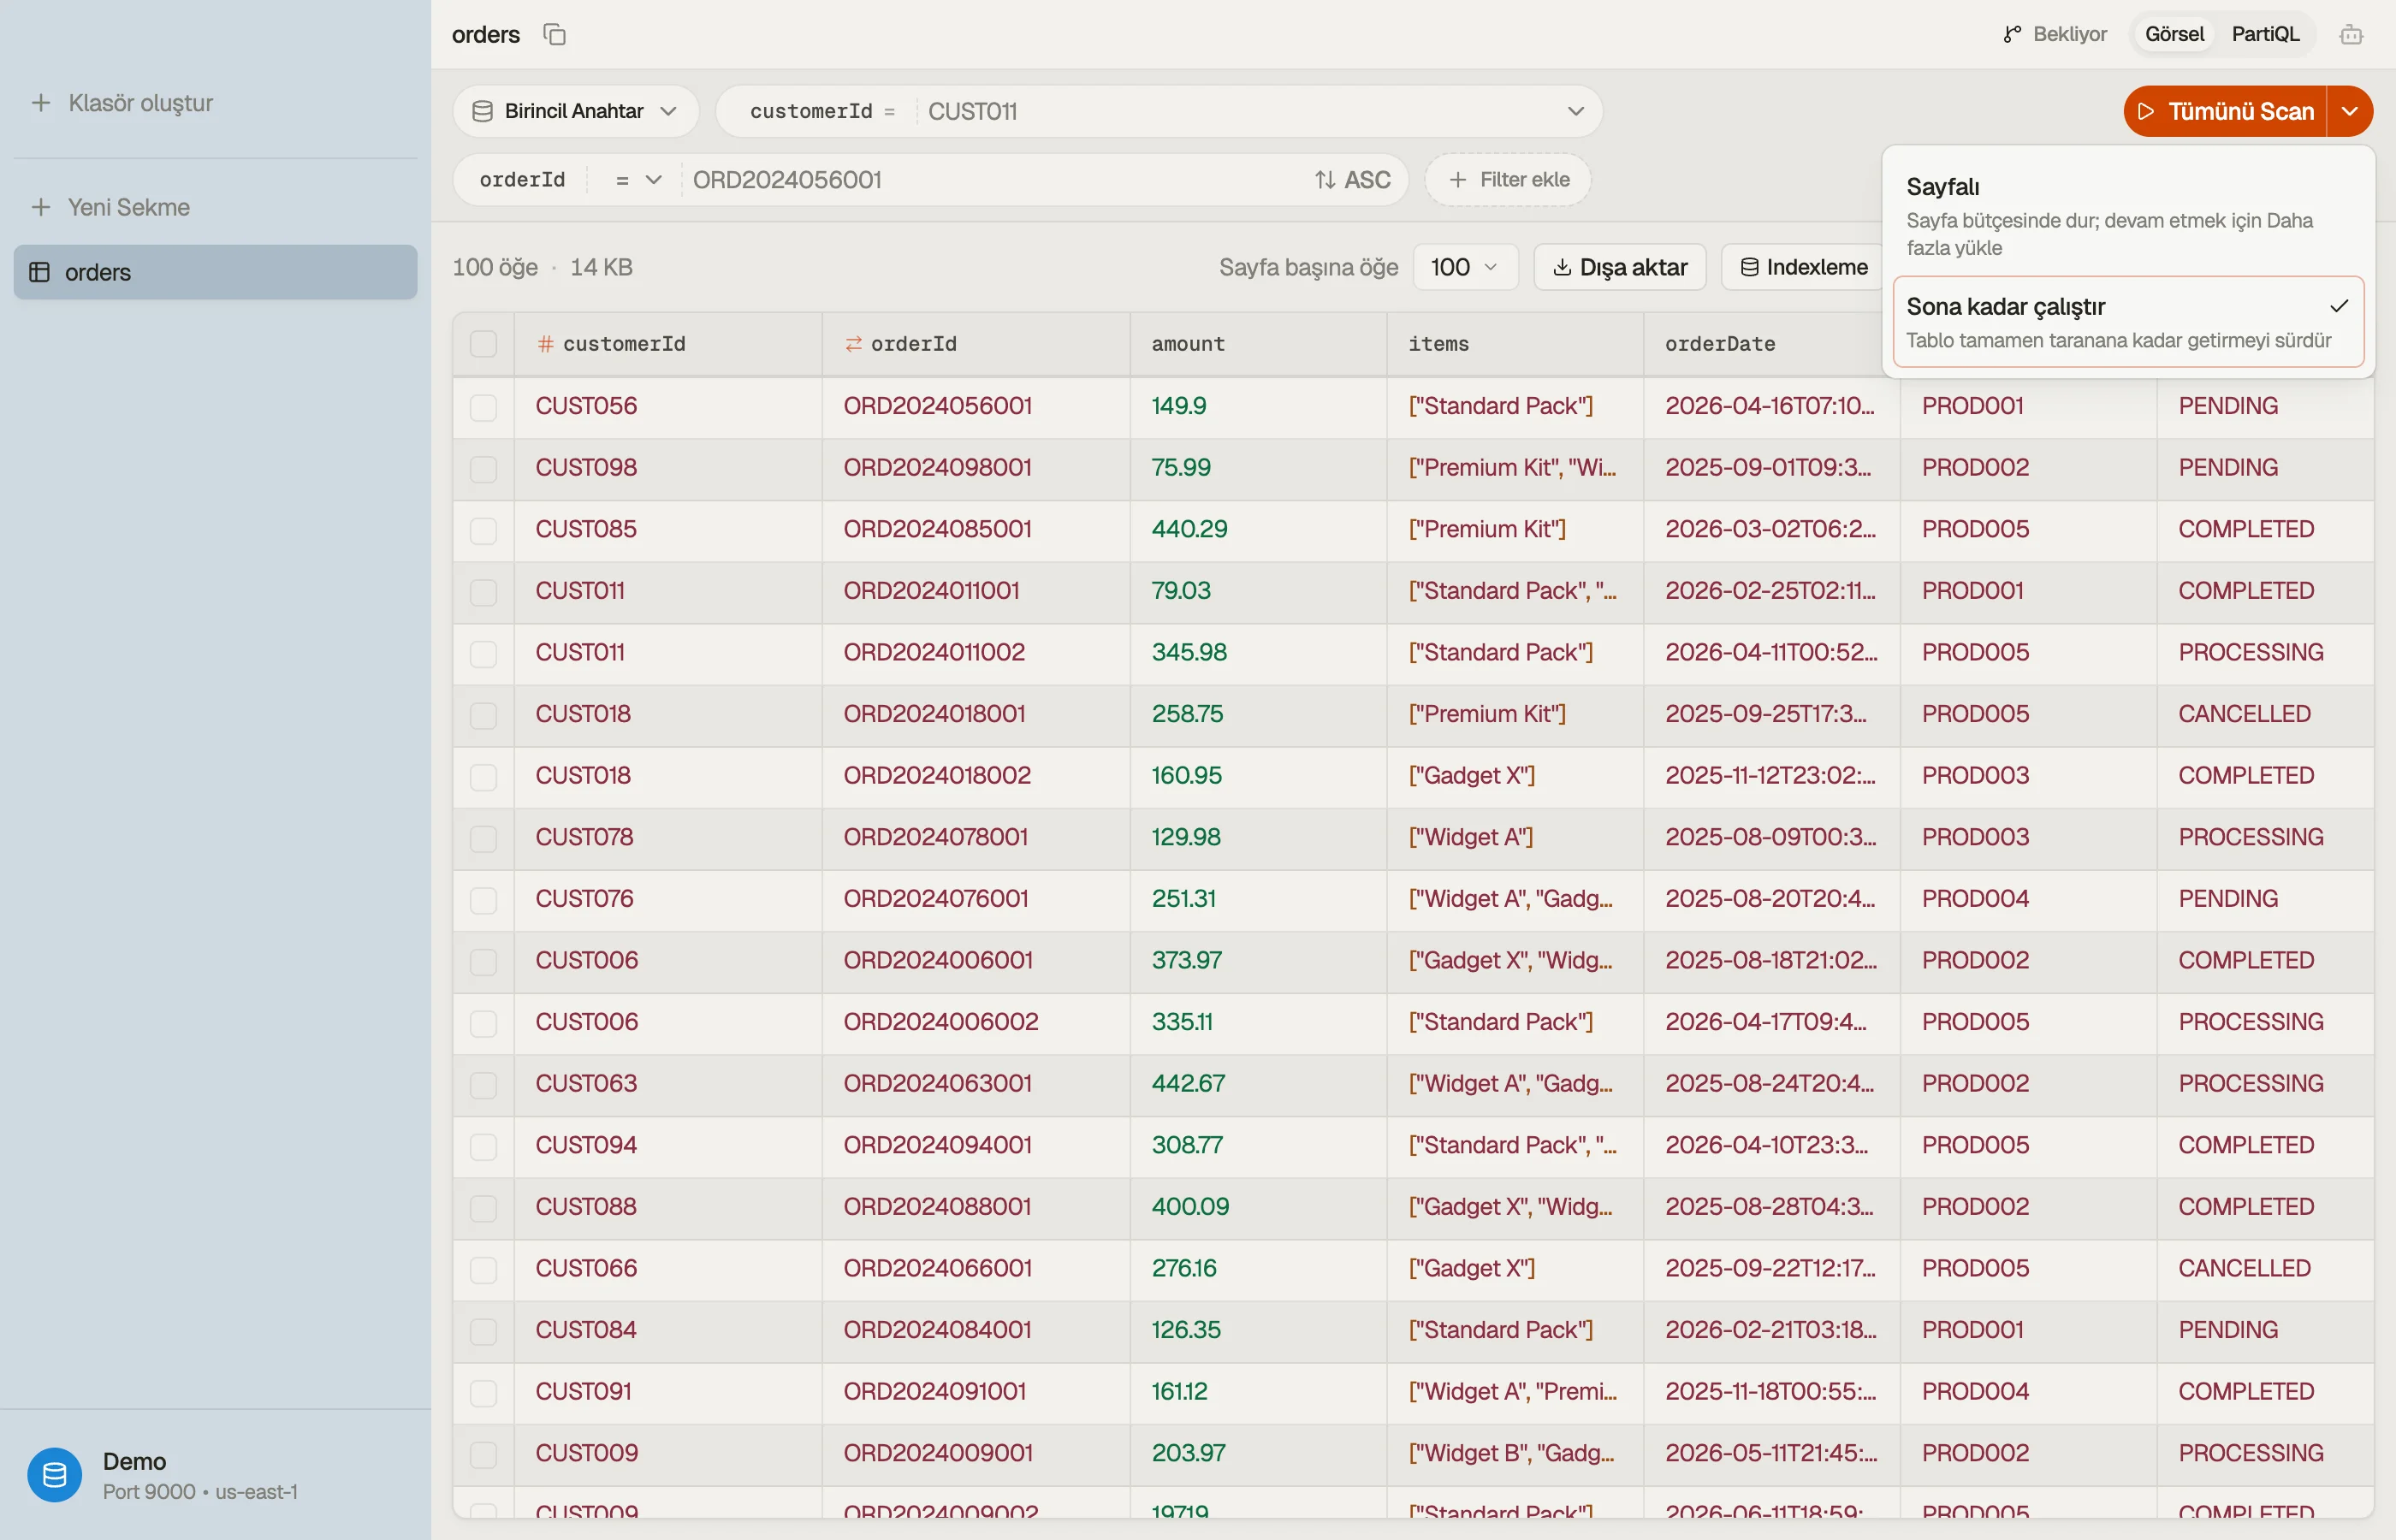Image resolution: width=2396 pixels, height=1540 pixels.
Task: Click the copy icon next to orders title
Action: (x=554, y=35)
